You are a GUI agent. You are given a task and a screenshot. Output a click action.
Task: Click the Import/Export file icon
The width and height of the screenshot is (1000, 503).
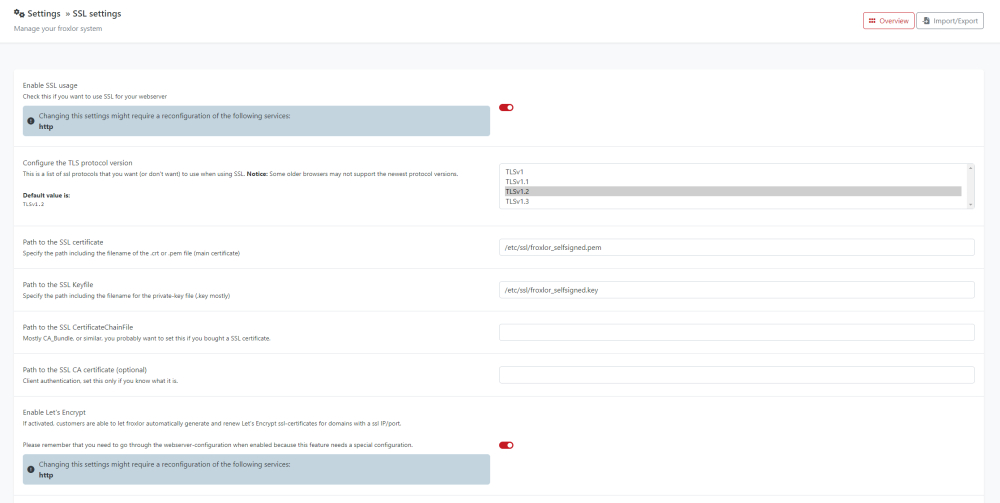[x=925, y=21]
